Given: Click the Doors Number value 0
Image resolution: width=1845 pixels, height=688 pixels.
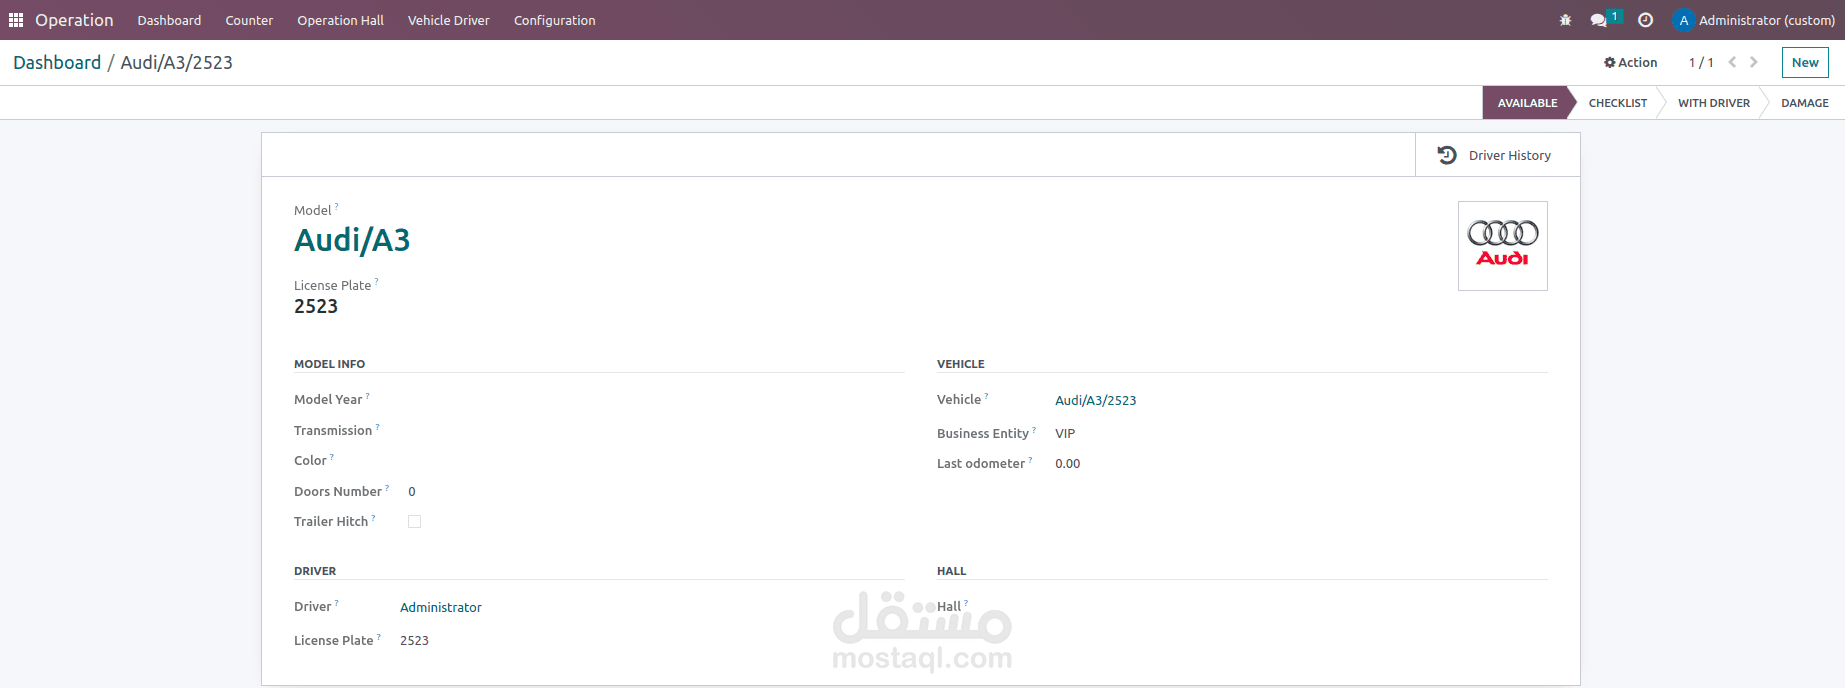Looking at the screenshot, I should click(412, 492).
